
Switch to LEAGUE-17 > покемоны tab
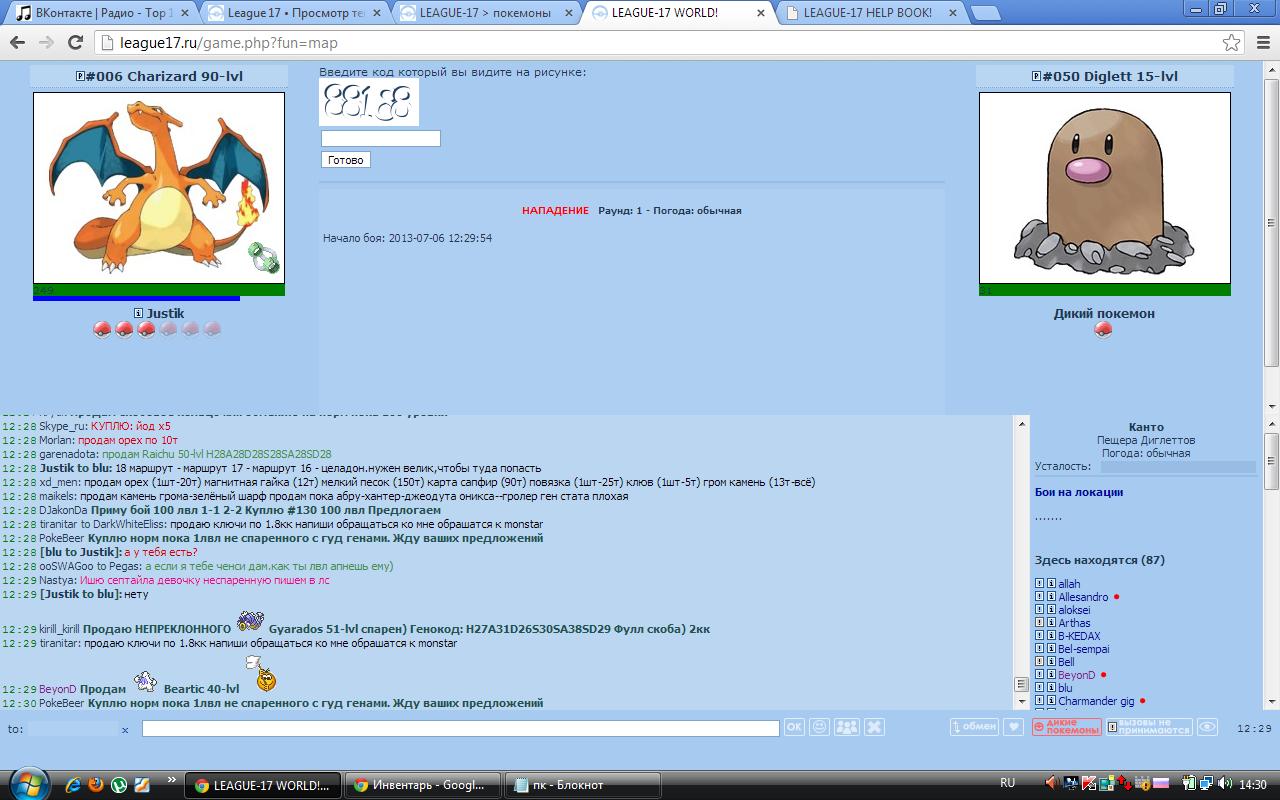coord(485,13)
